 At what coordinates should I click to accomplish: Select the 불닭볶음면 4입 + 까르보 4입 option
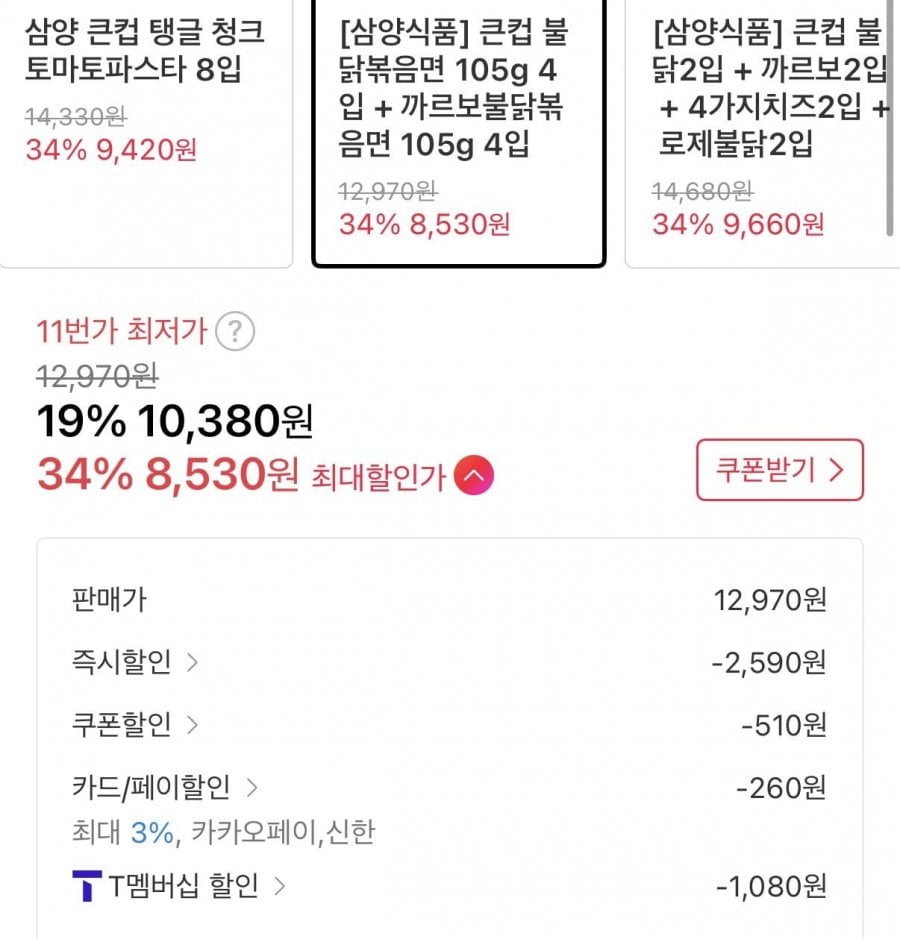(x=459, y=130)
